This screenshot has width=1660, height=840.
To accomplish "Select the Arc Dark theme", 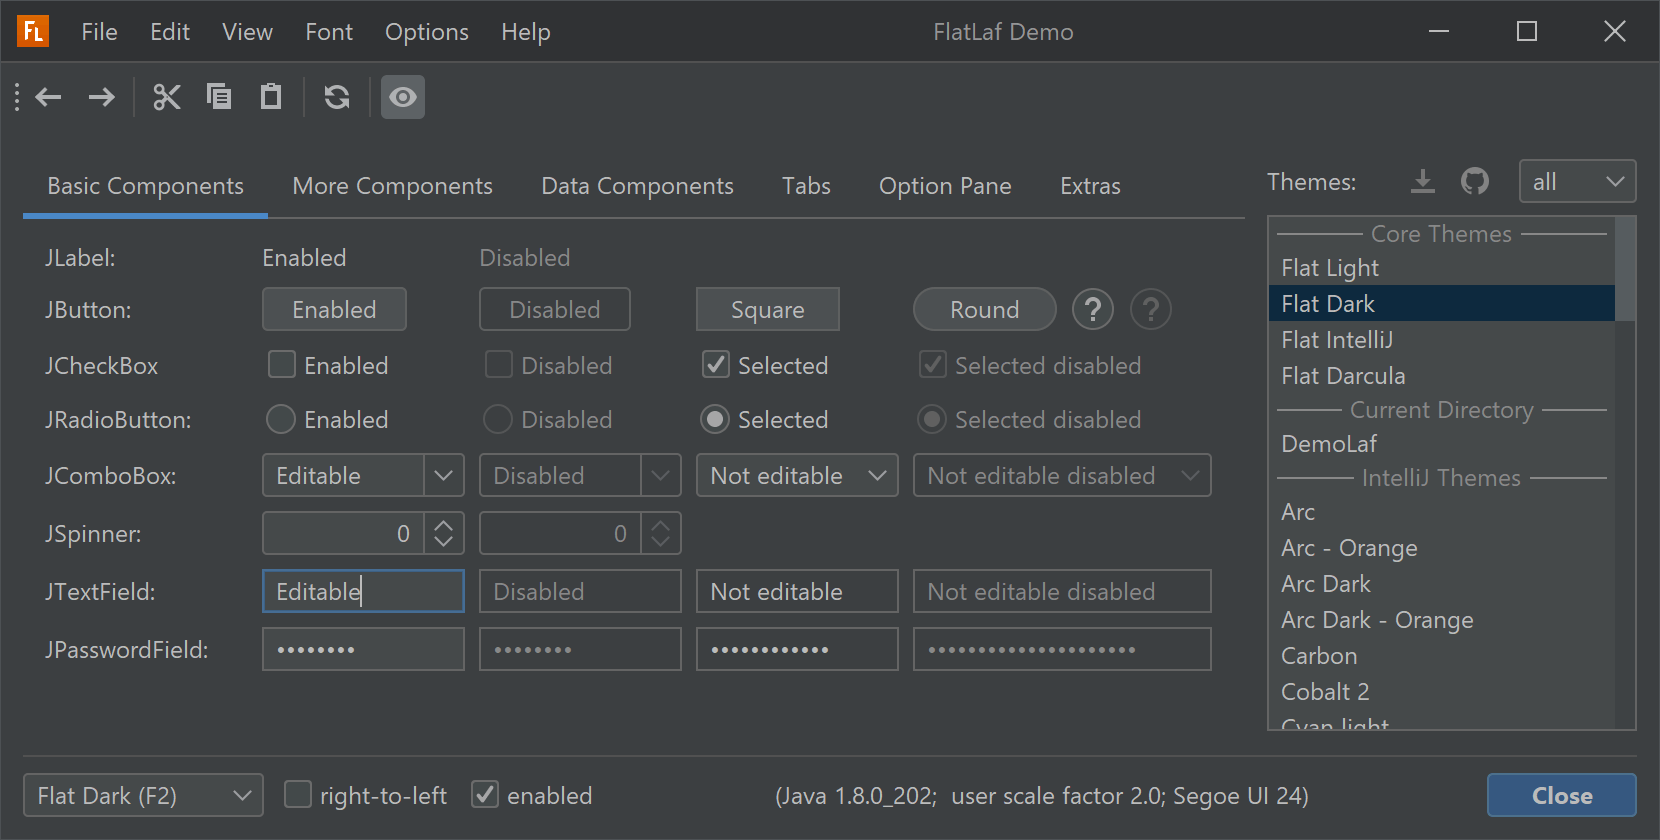I will click(x=1326, y=584).
